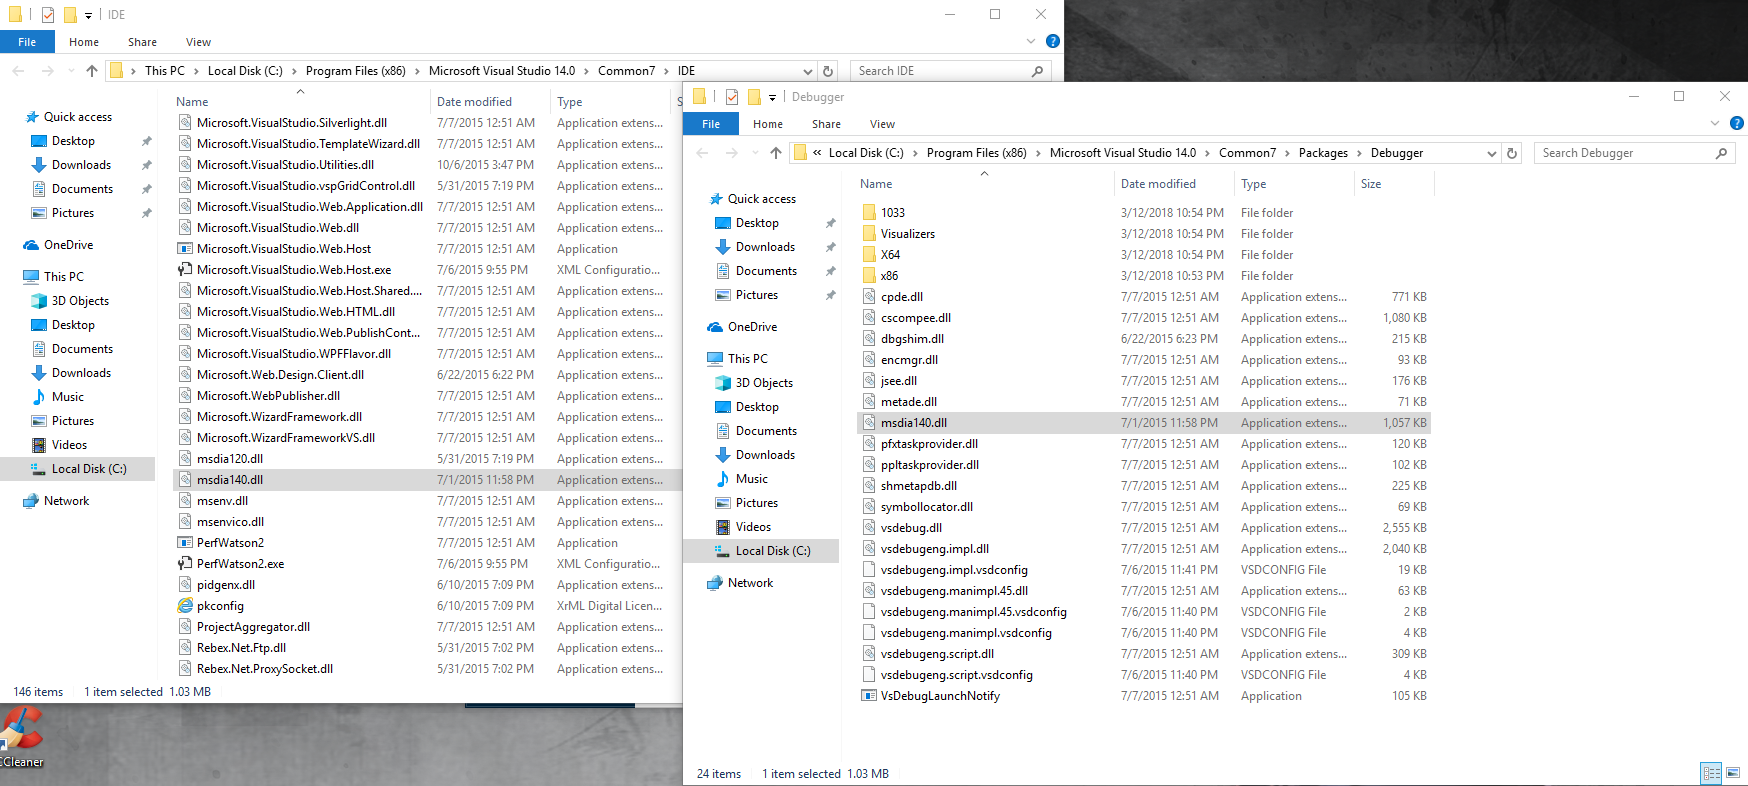Open address history dropdown in Debugger window

coord(1492,153)
